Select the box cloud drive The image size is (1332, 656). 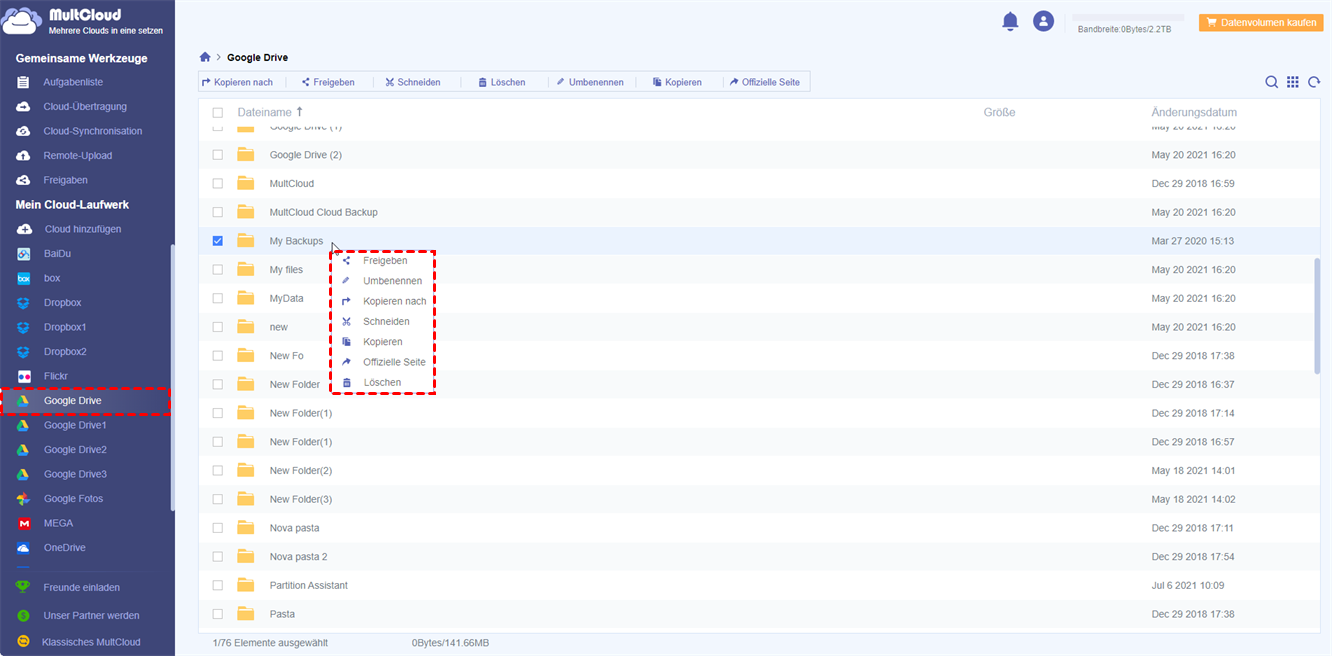(52, 278)
